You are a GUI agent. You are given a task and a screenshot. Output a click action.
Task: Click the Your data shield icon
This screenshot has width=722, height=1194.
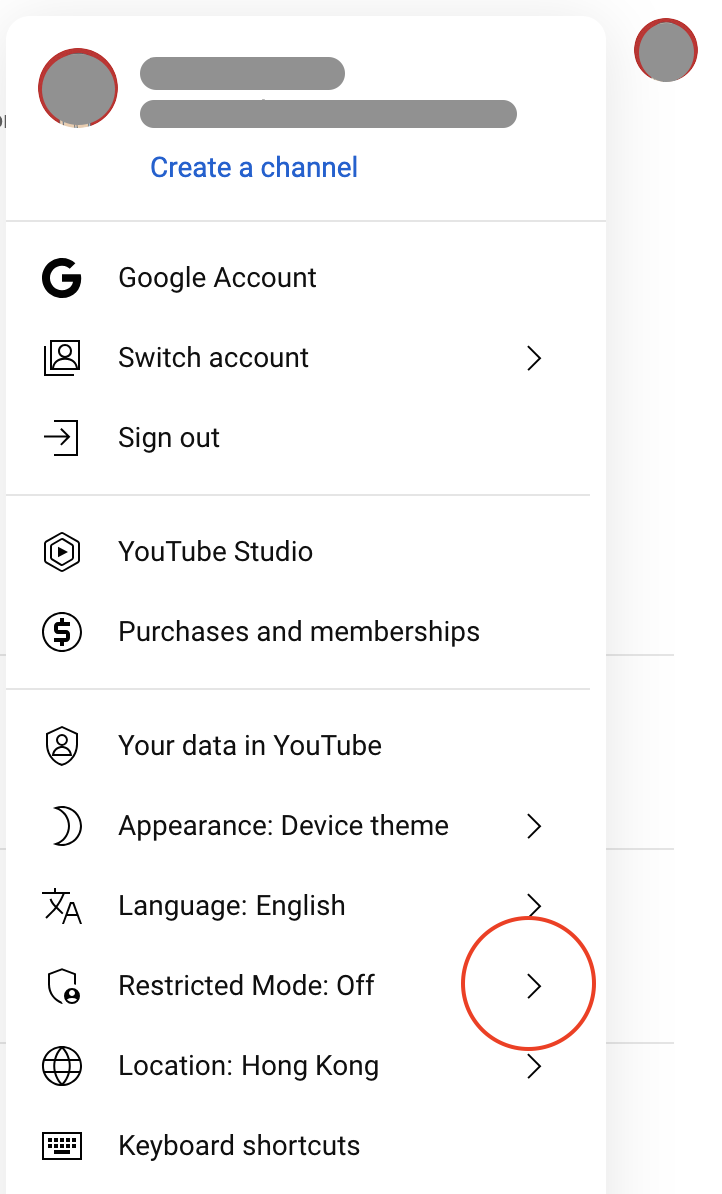61,746
